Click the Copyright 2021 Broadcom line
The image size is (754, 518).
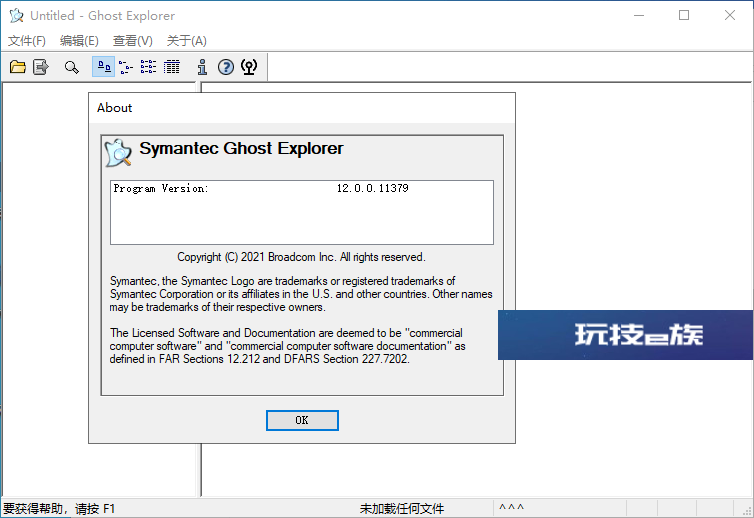pos(302,257)
